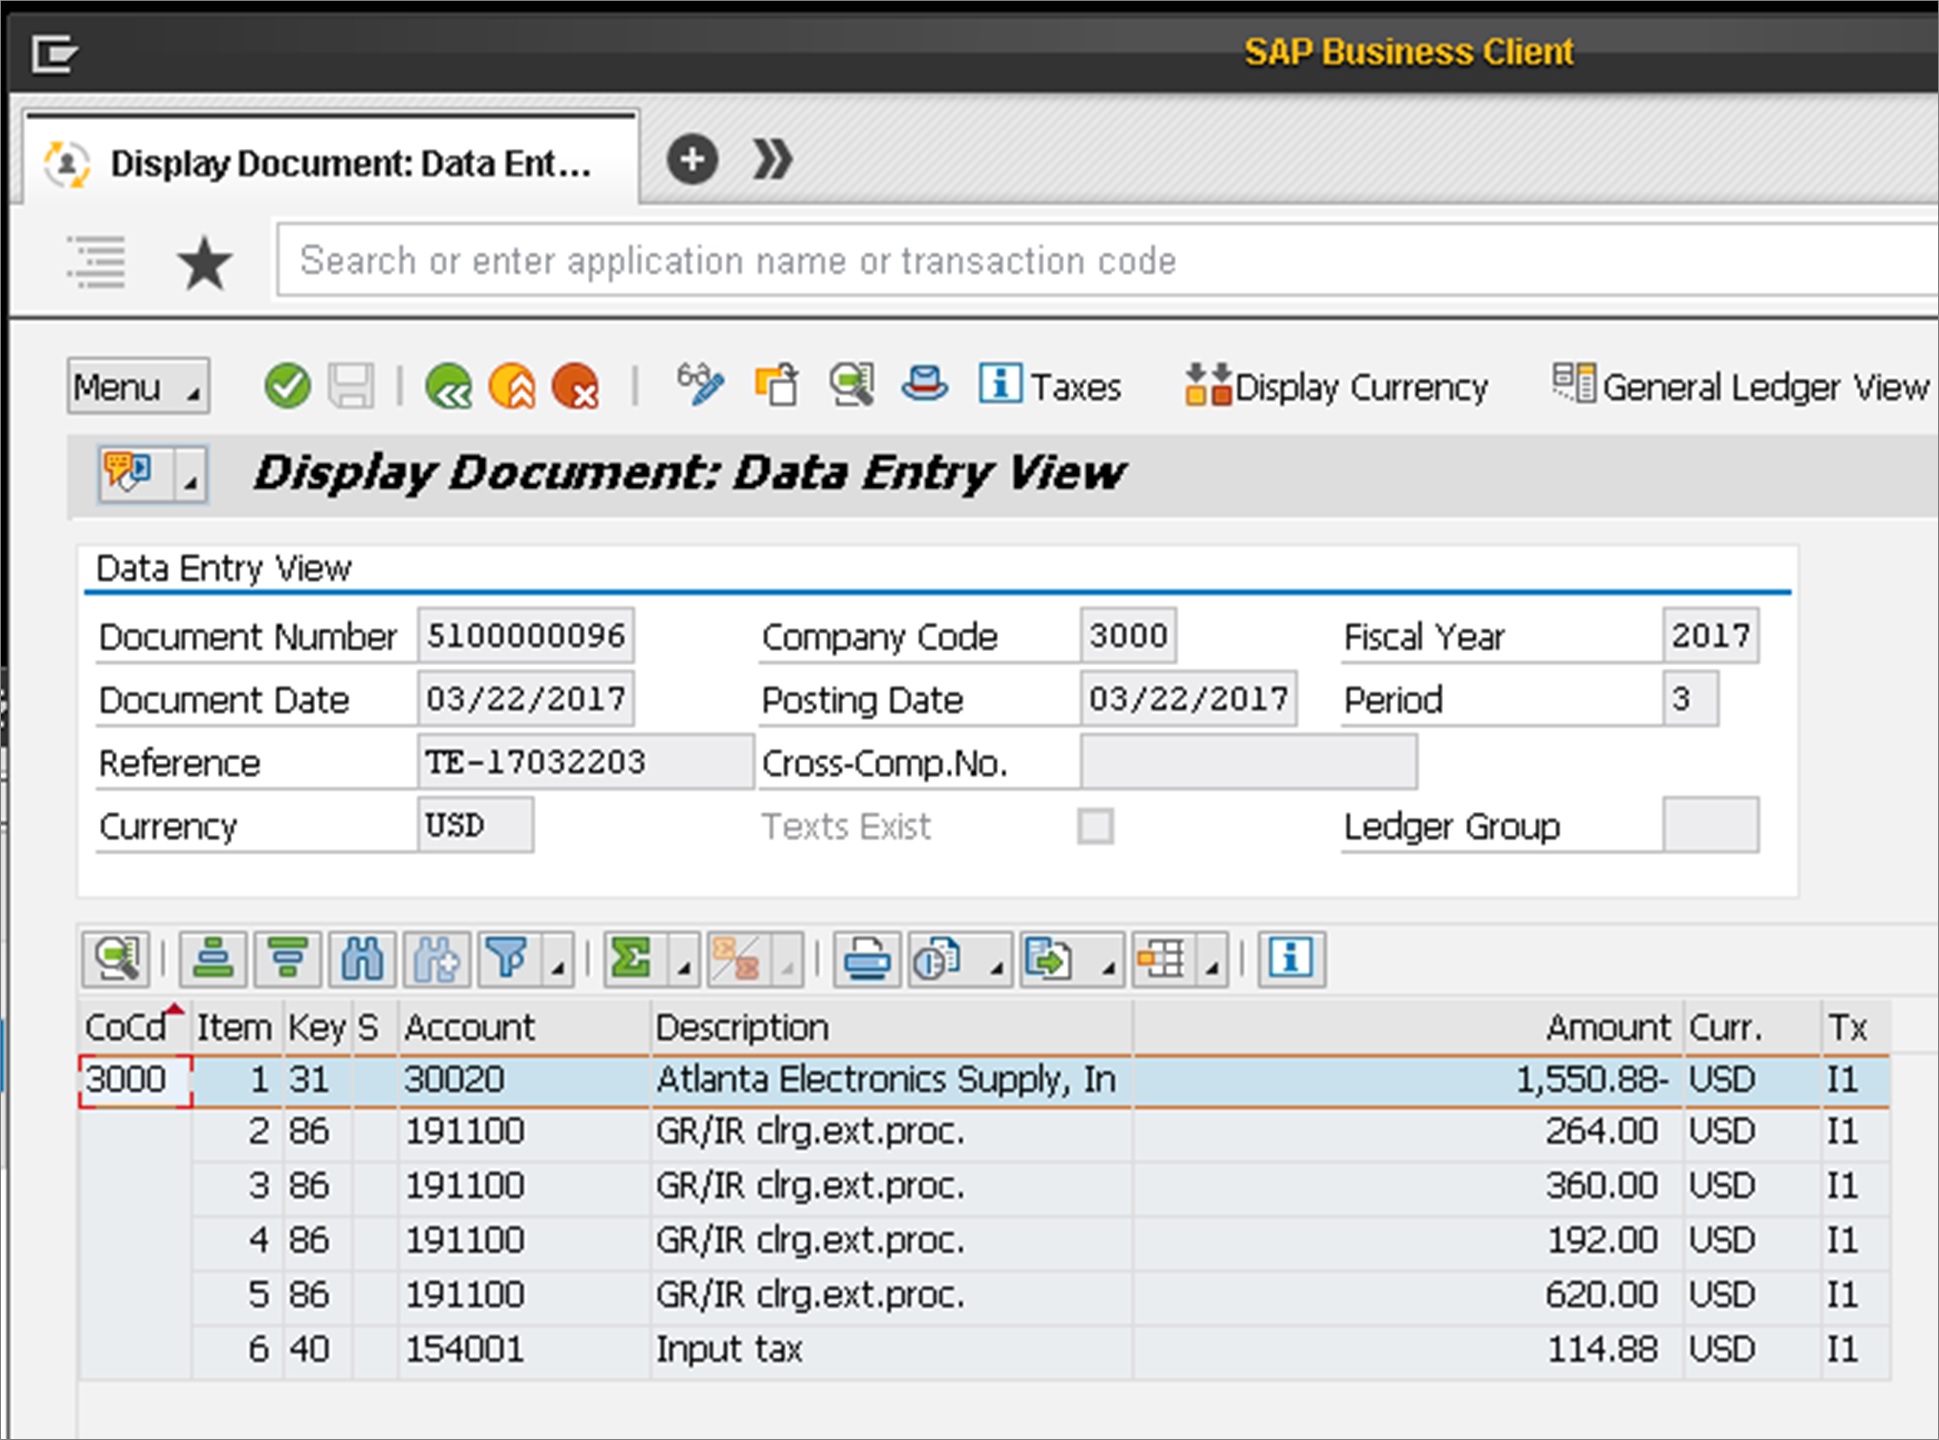The image size is (1939, 1440).
Task: Click the SAP Business Client window menu icon
Action: pyautogui.click(x=54, y=53)
